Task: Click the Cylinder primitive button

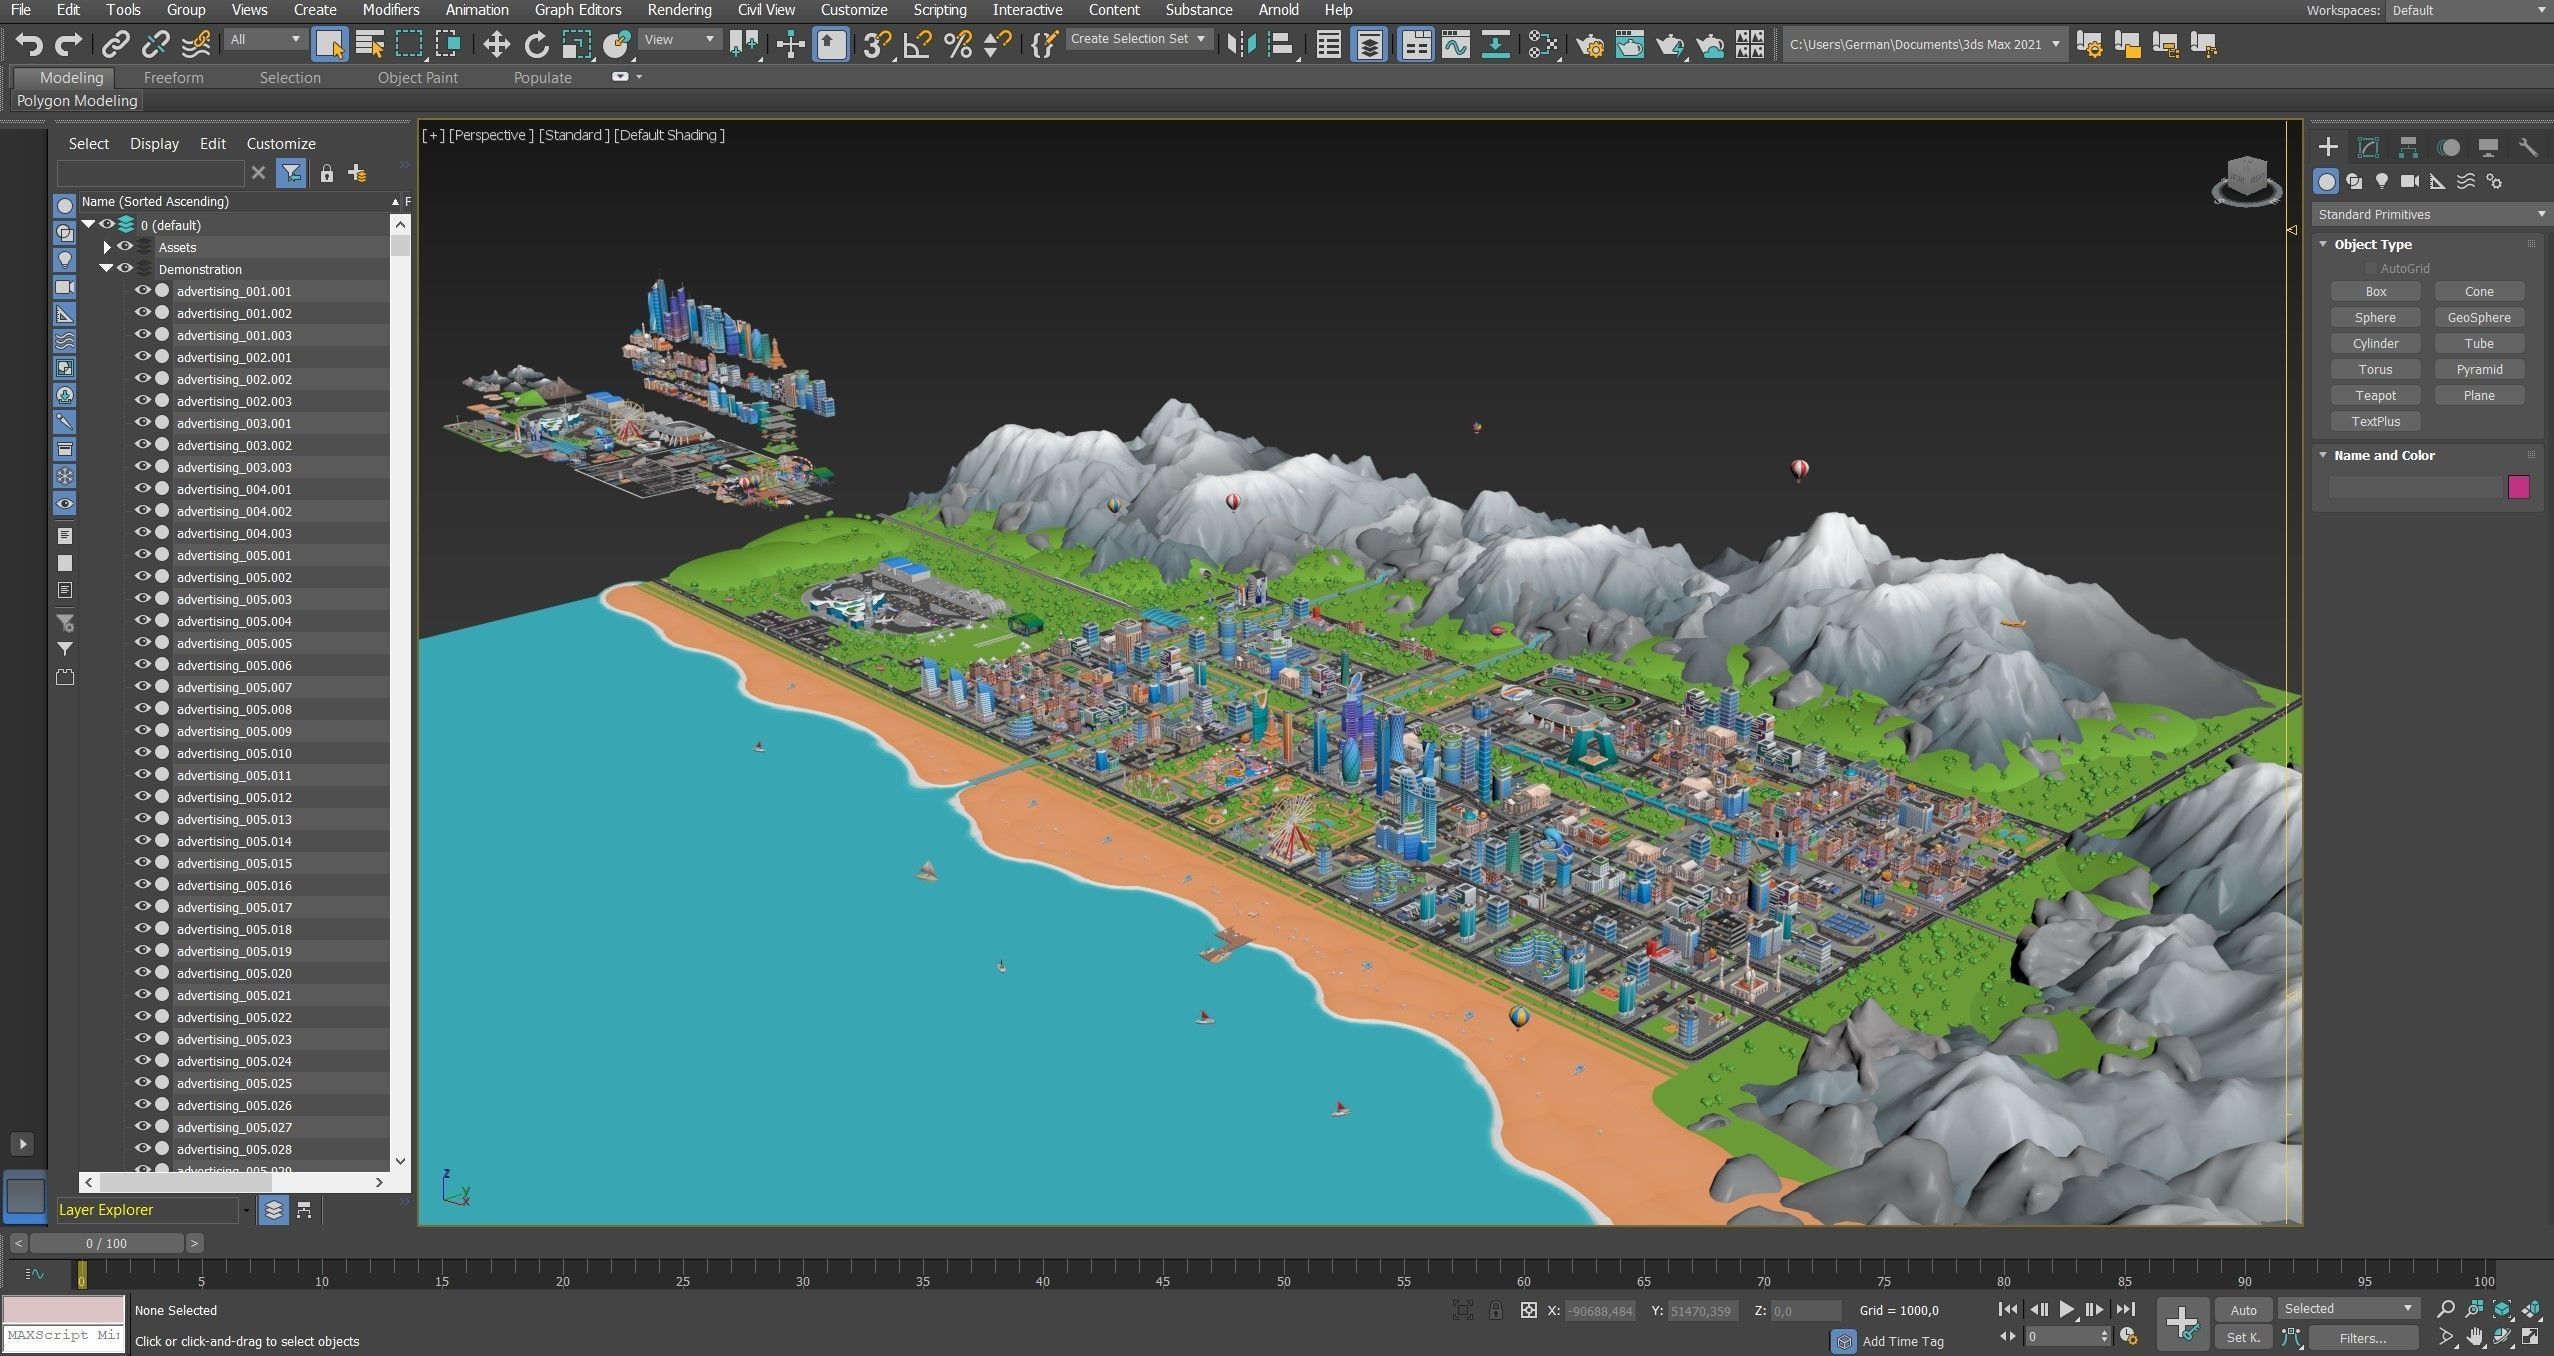Action: point(2375,343)
